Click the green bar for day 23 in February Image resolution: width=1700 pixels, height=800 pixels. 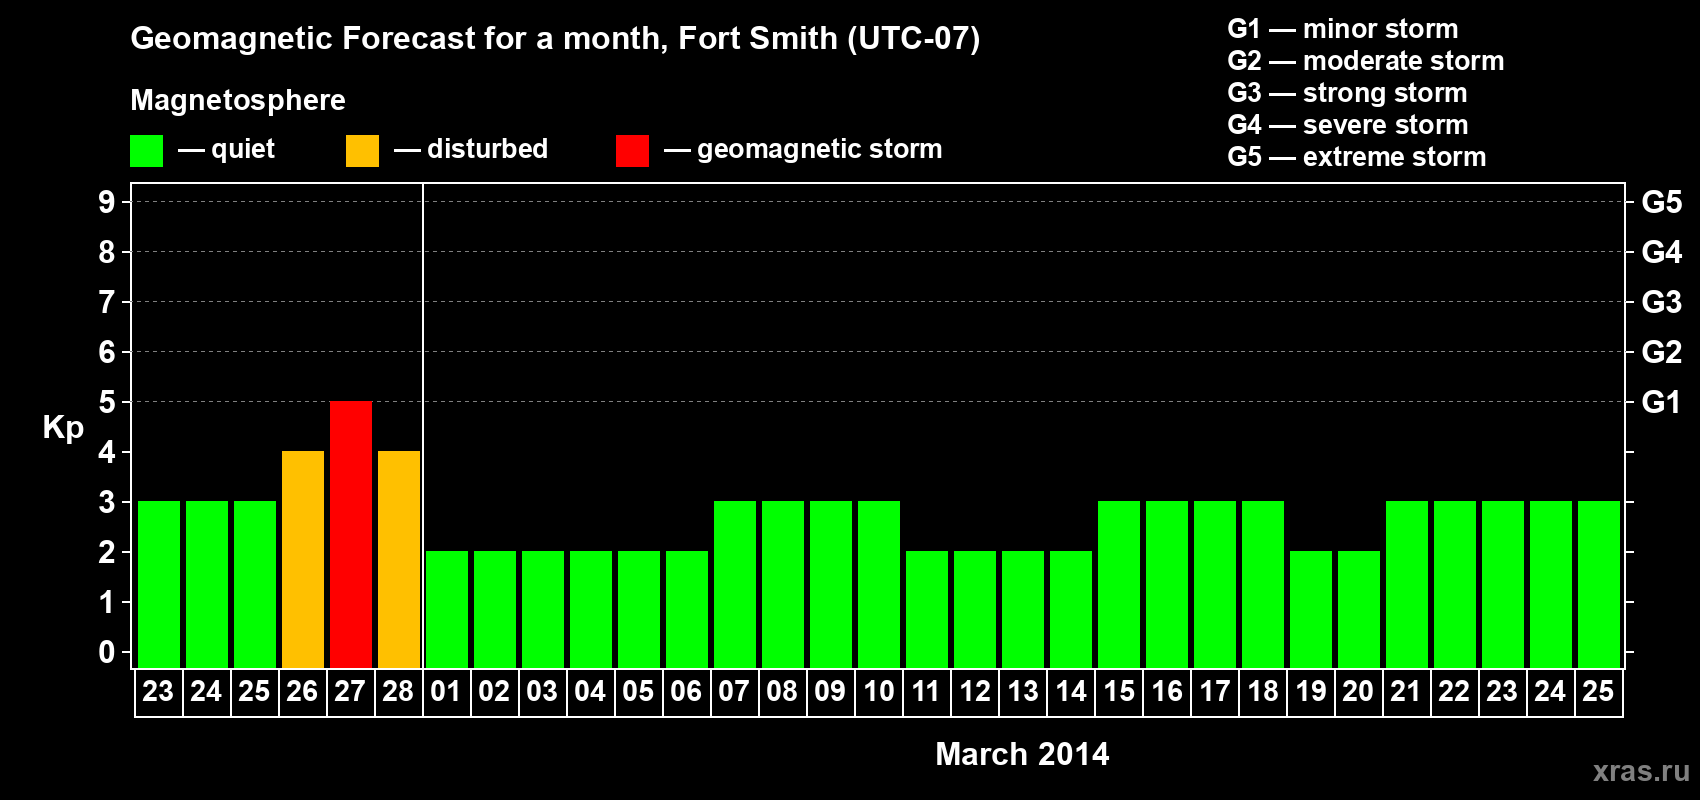[159, 585]
